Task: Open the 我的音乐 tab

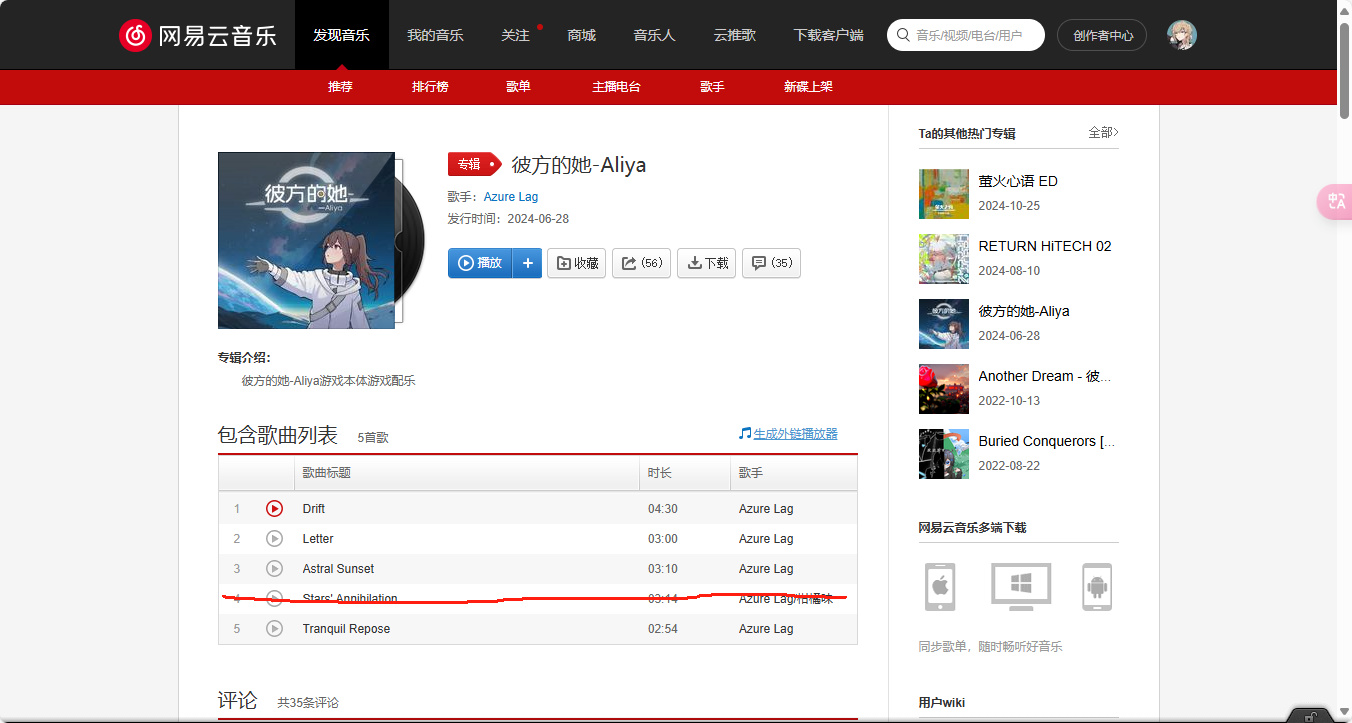Action: [x=435, y=35]
